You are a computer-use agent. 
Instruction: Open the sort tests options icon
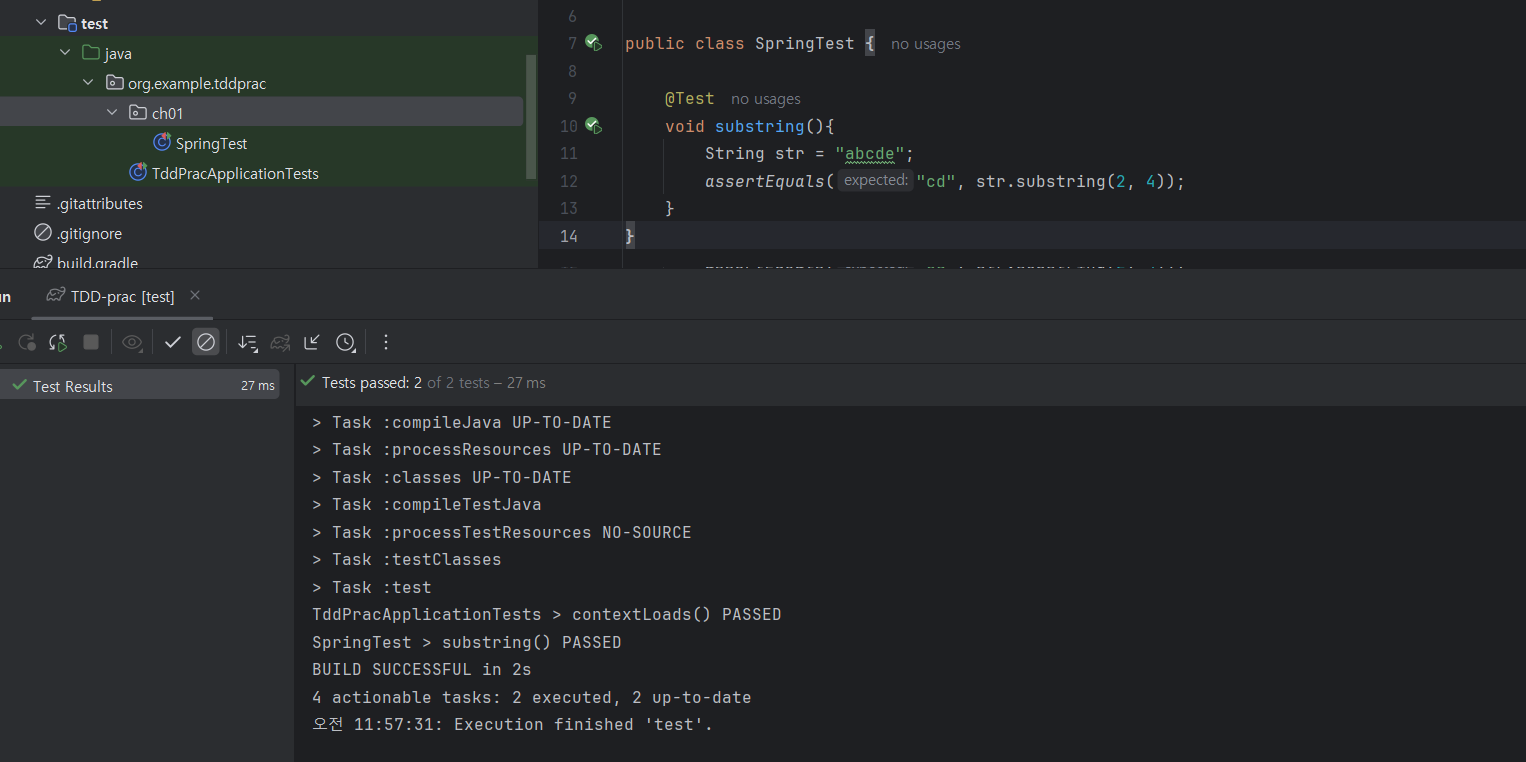coord(248,342)
